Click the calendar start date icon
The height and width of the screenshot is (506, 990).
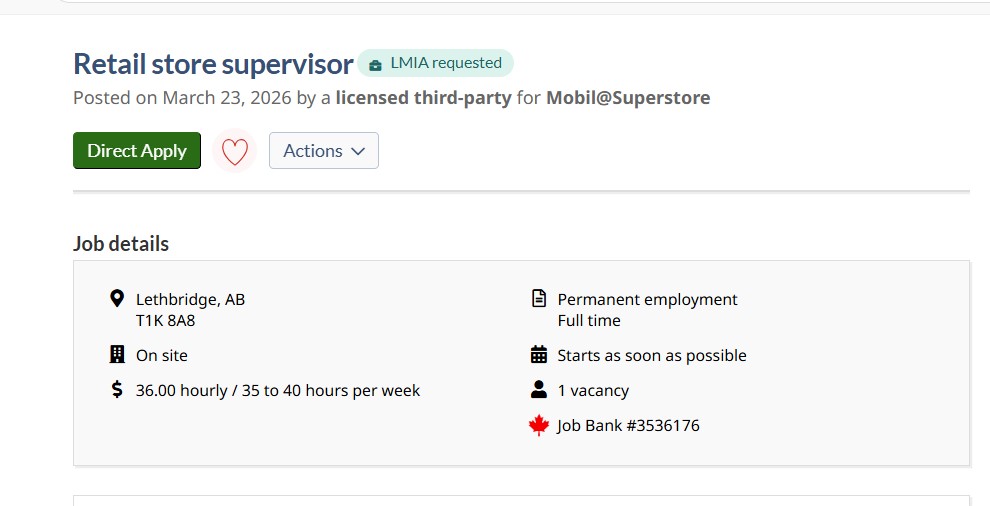(539, 355)
